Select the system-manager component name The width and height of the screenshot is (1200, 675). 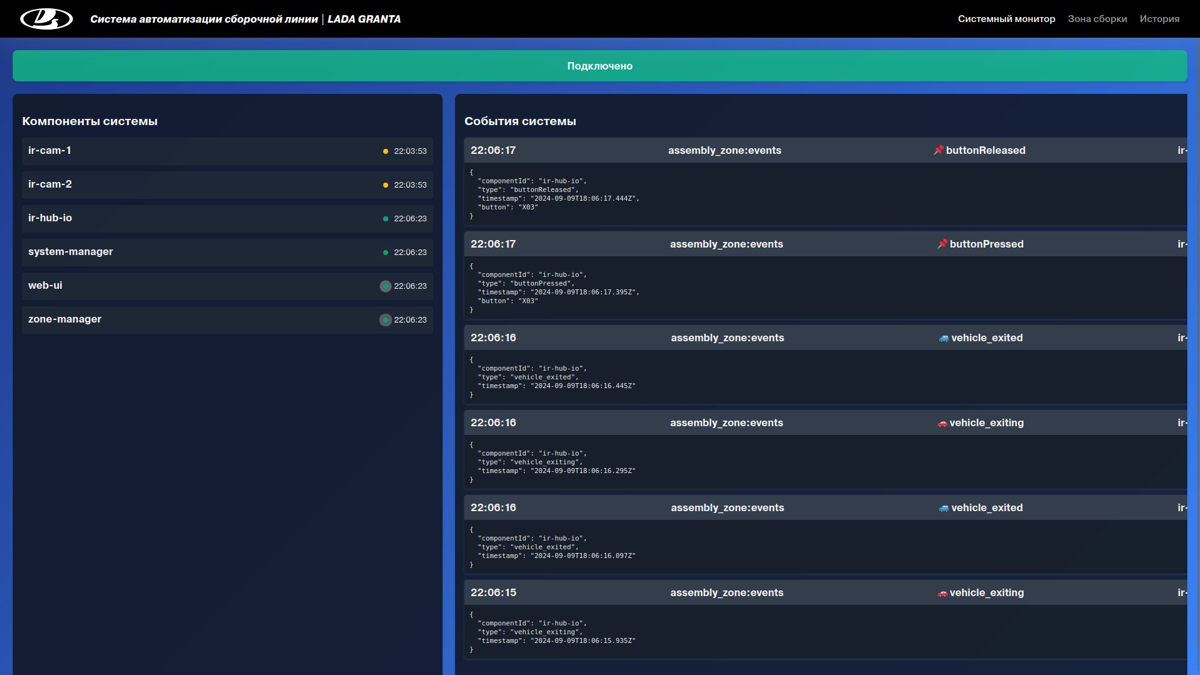(70, 252)
